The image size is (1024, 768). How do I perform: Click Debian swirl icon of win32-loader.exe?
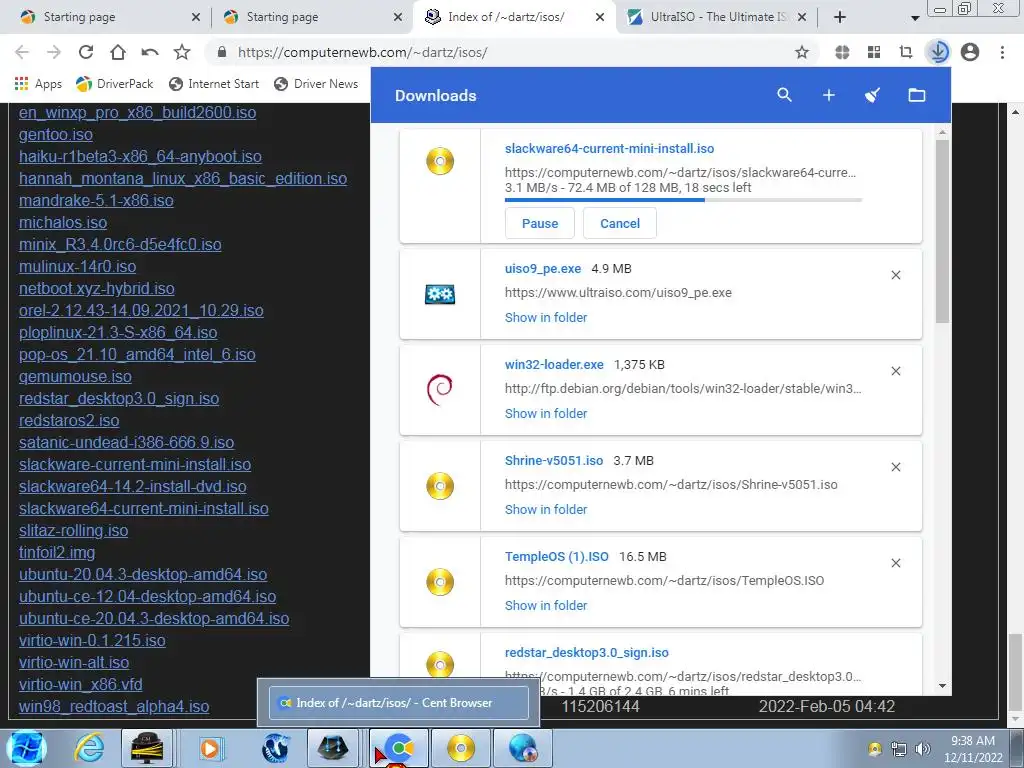pos(440,389)
